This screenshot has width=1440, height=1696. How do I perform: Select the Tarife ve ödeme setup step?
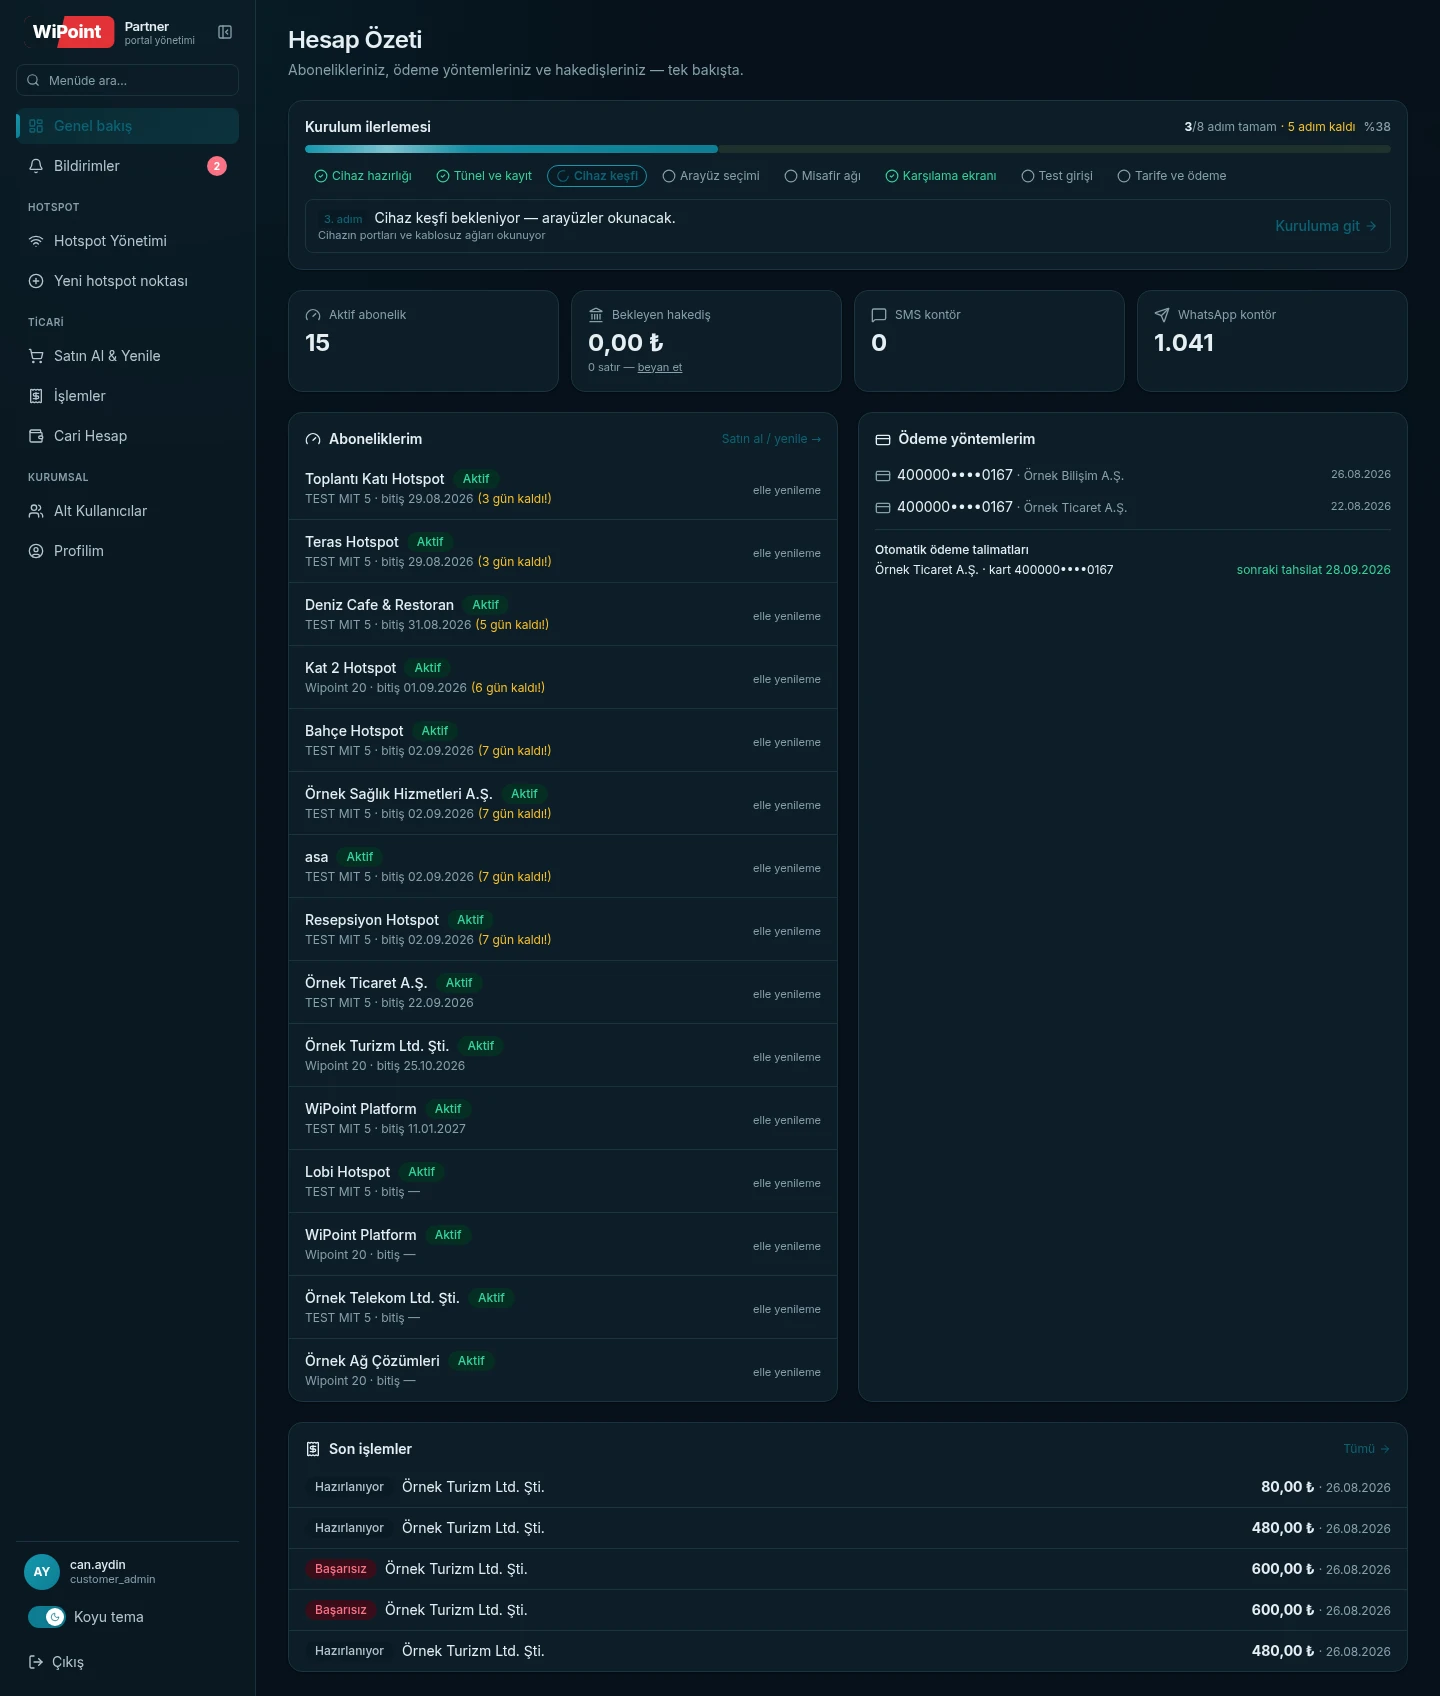pyautogui.click(x=1172, y=176)
